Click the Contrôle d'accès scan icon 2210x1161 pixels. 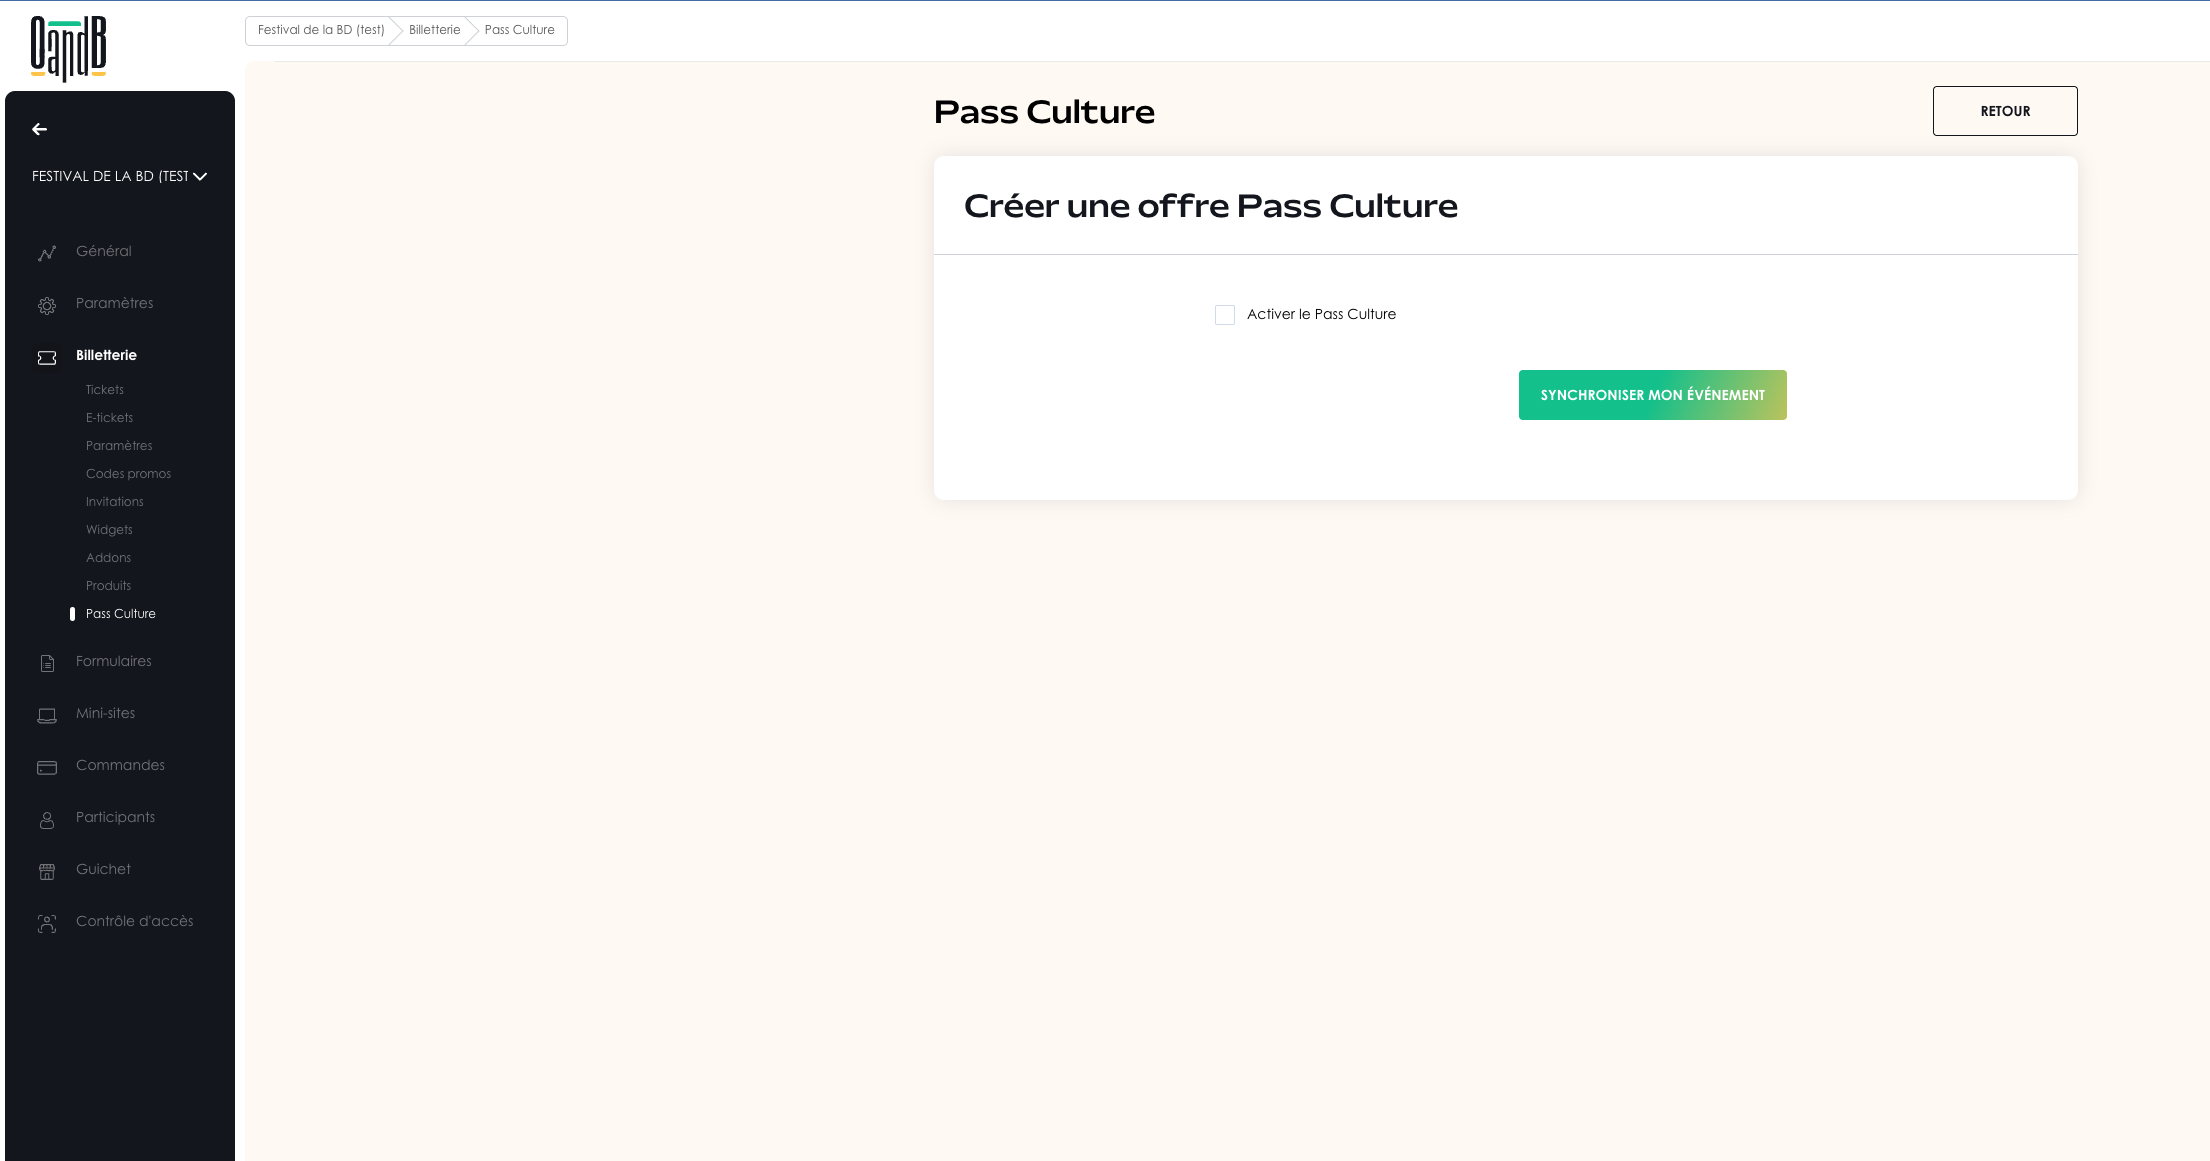47,923
